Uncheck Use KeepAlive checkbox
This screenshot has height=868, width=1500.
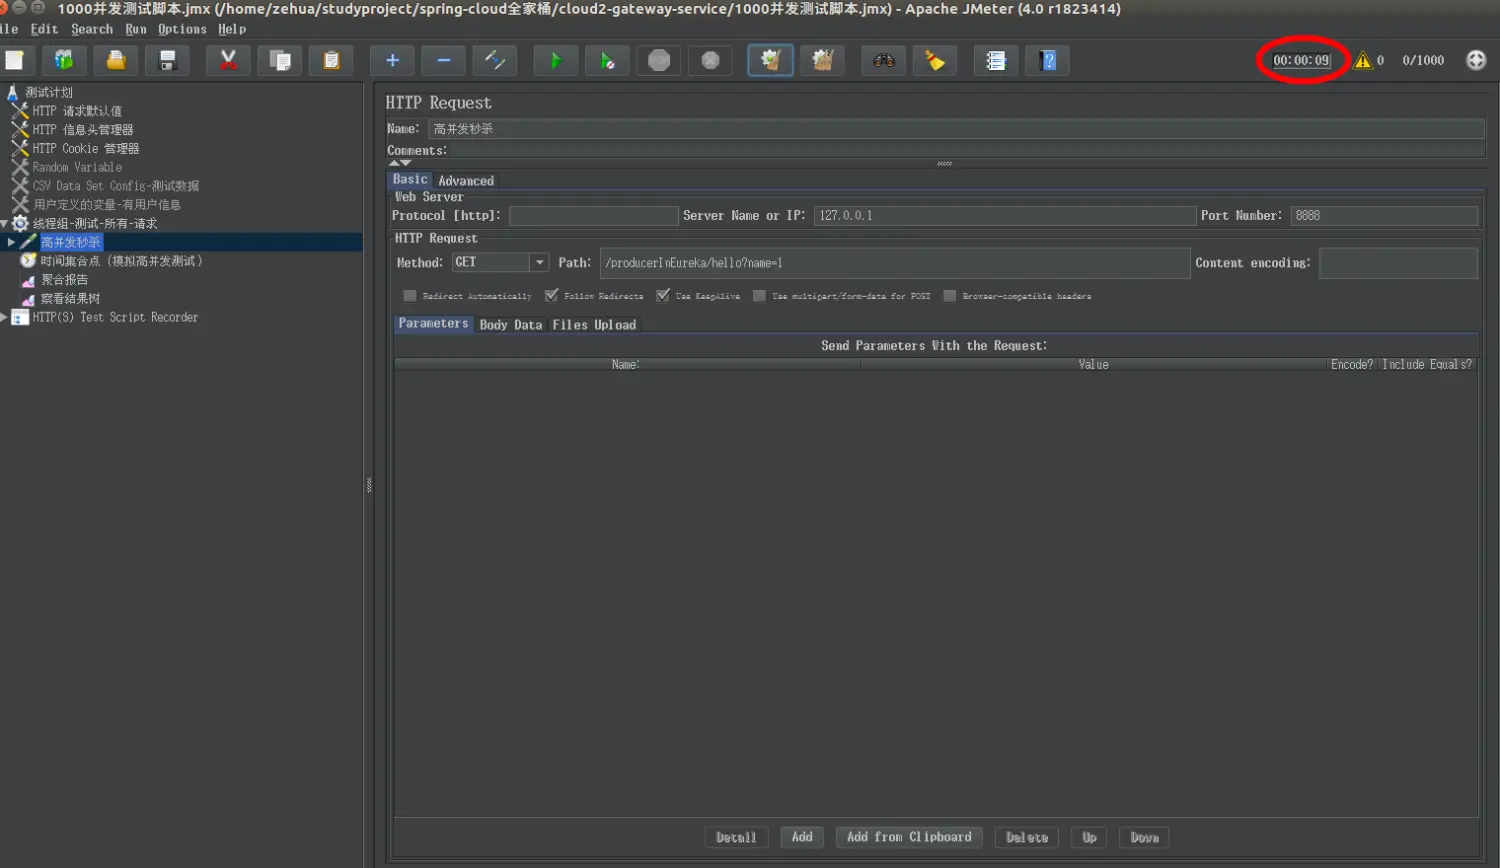663,296
